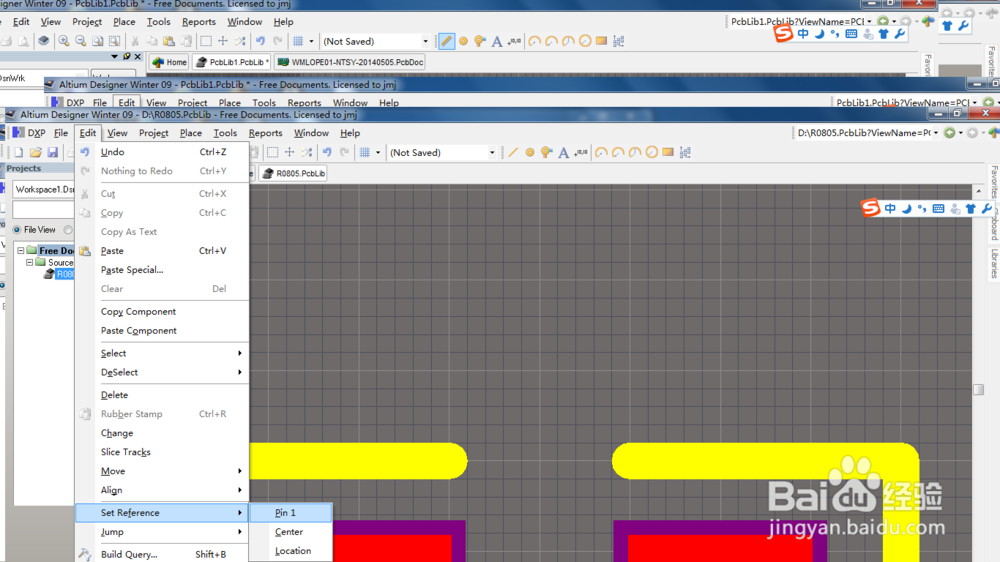This screenshot has width=1000, height=562.
Task: Switch to WMLOPE01-NTSY-20140505.PcbDoc tab
Action: [x=350, y=63]
